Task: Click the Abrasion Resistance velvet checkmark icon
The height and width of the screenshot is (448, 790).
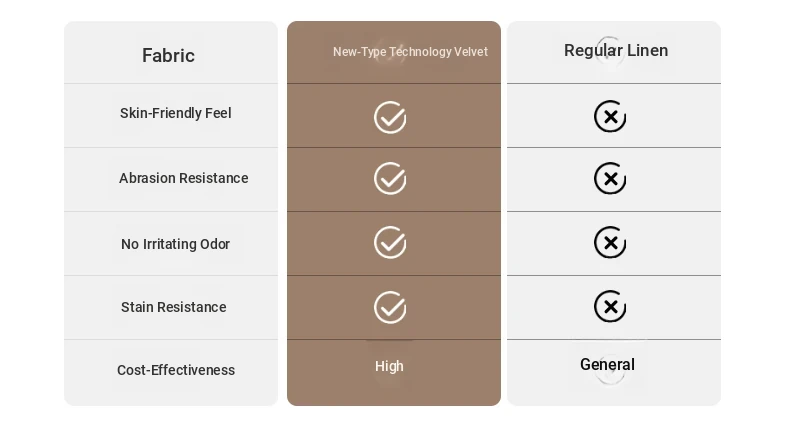Action: (x=390, y=178)
